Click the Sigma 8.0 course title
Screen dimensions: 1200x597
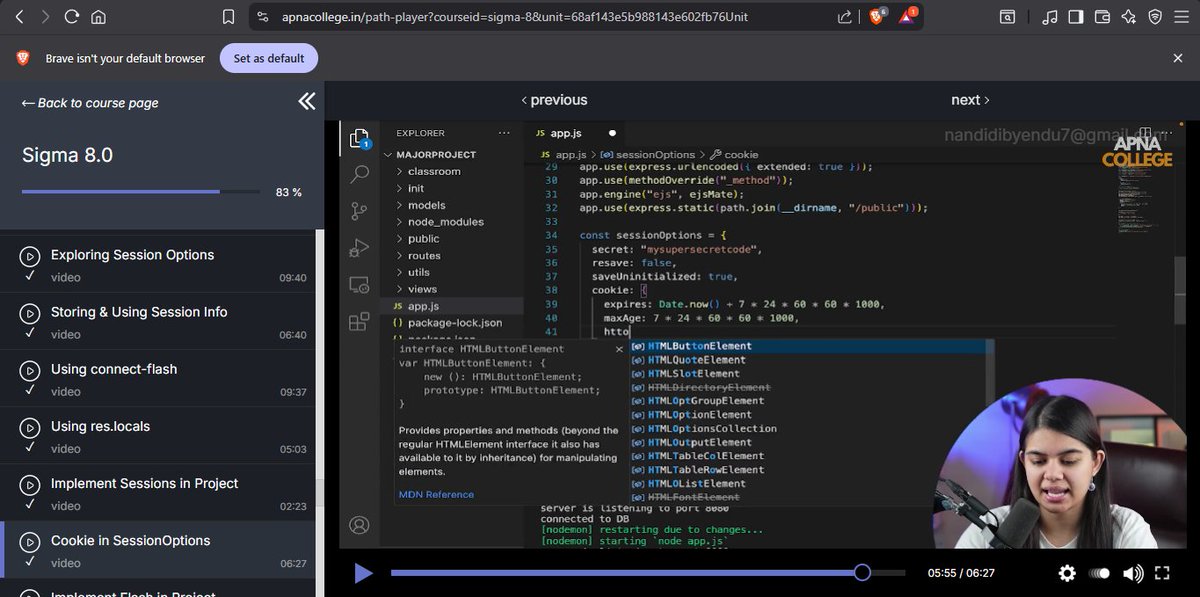point(67,155)
